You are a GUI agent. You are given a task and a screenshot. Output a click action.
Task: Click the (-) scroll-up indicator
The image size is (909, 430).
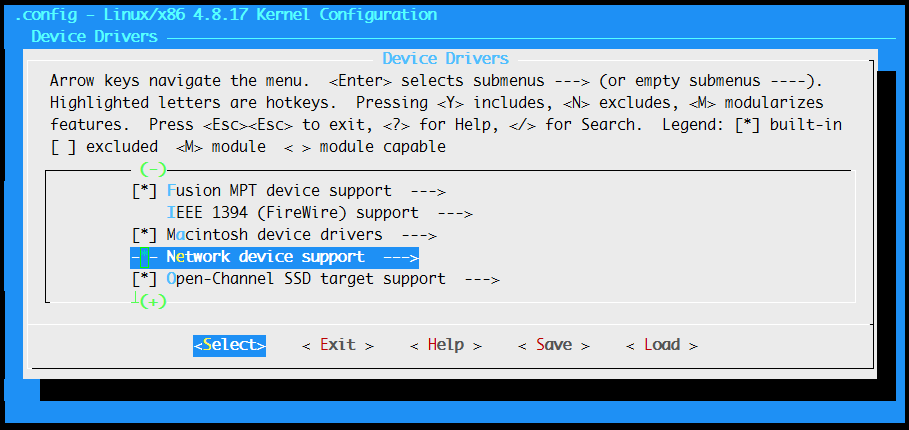click(153, 168)
